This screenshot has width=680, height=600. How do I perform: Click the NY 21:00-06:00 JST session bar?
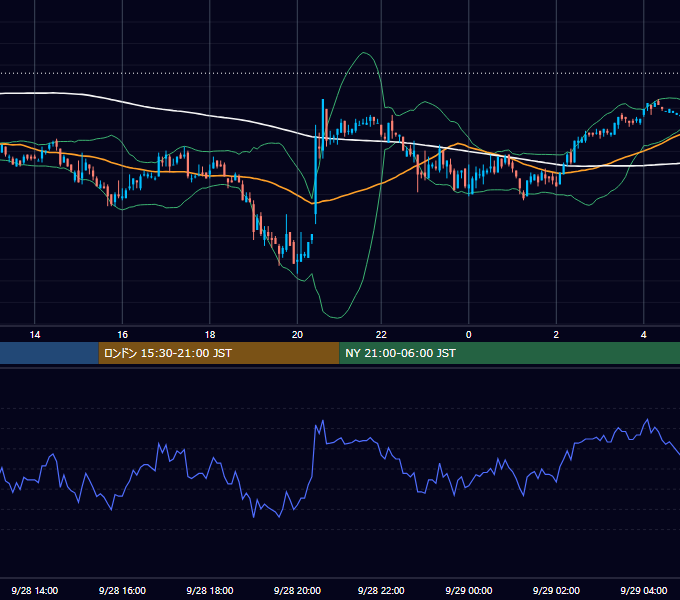coord(510,353)
